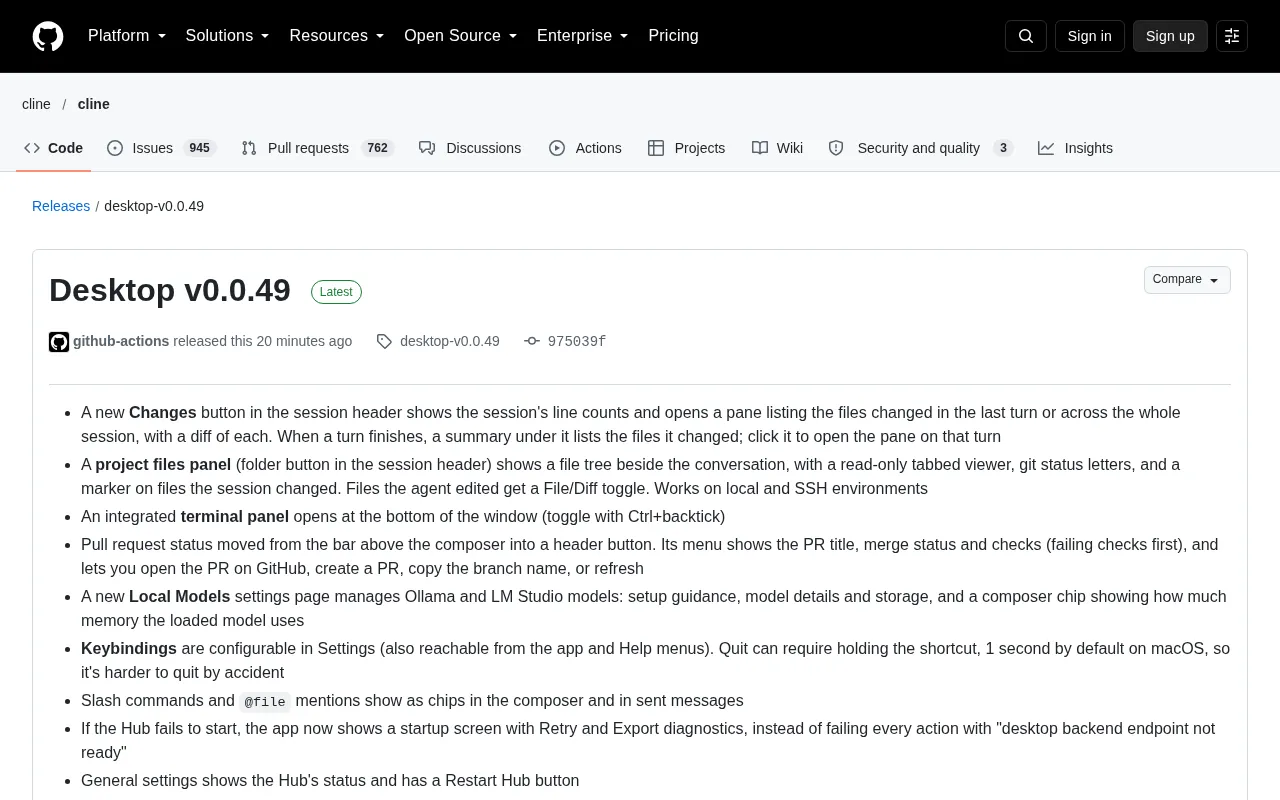Click the github-actions avatar icon
The height and width of the screenshot is (800, 1280).
click(x=59, y=342)
